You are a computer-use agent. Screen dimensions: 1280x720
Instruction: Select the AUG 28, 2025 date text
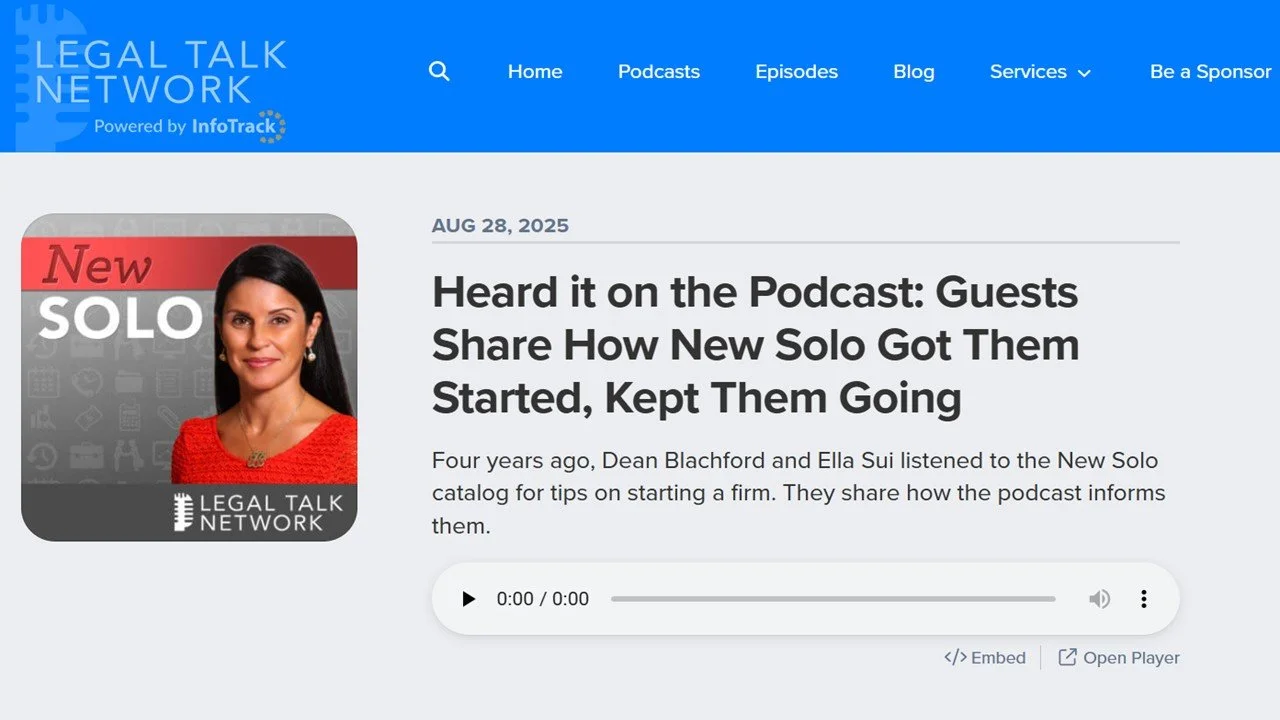click(x=500, y=226)
